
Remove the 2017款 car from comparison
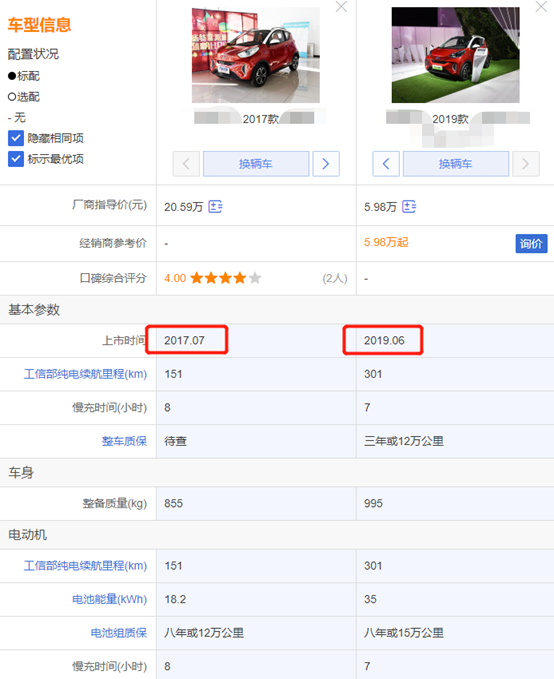(341, 6)
